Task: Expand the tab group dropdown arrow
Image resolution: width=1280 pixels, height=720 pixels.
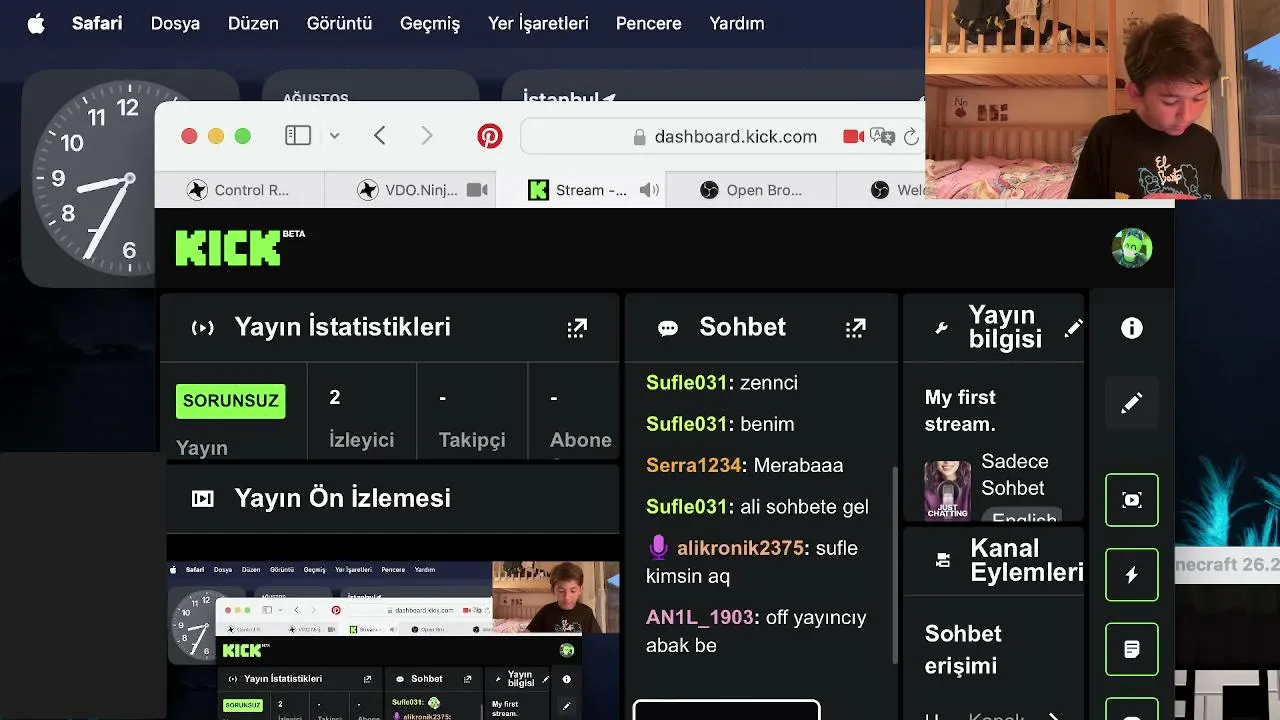Action: tap(334, 136)
